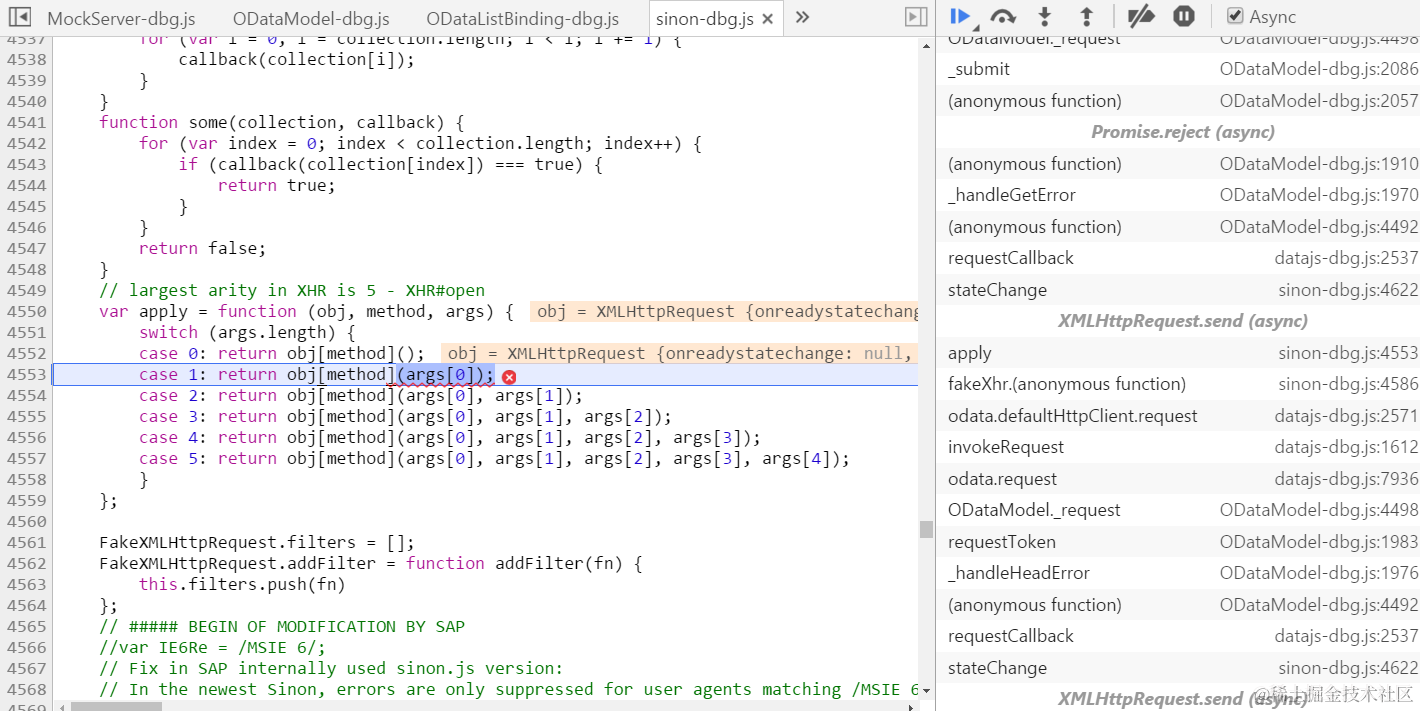The height and width of the screenshot is (711, 1420).
Task: Click gutter line number 4546
Action: pos(25,227)
